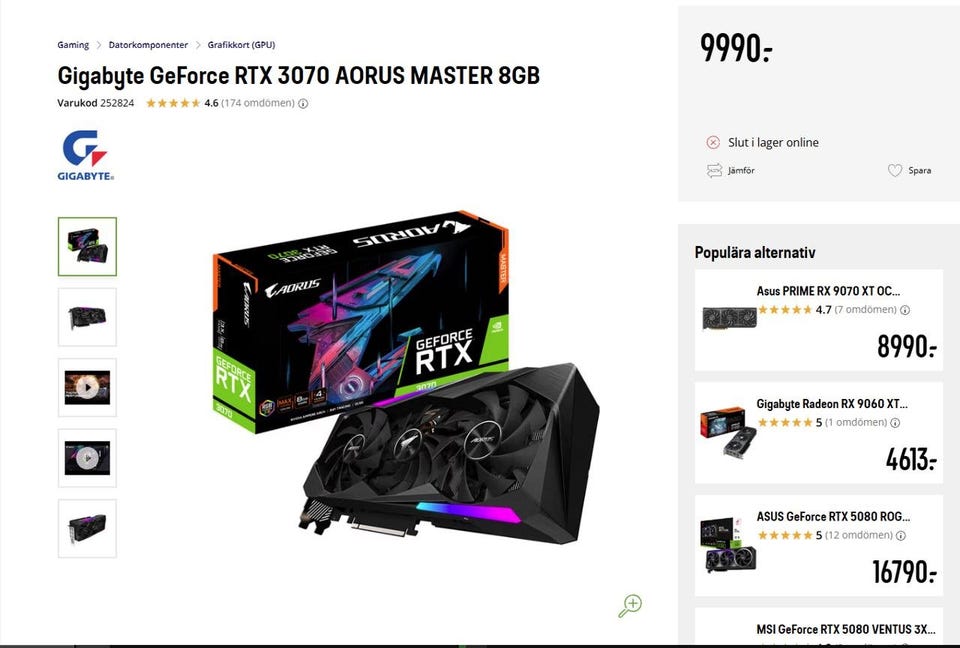The width and height of the screenshot is (960, 648).
Task: Zoom product image with magnifier icon
Action: coord(629,606)
